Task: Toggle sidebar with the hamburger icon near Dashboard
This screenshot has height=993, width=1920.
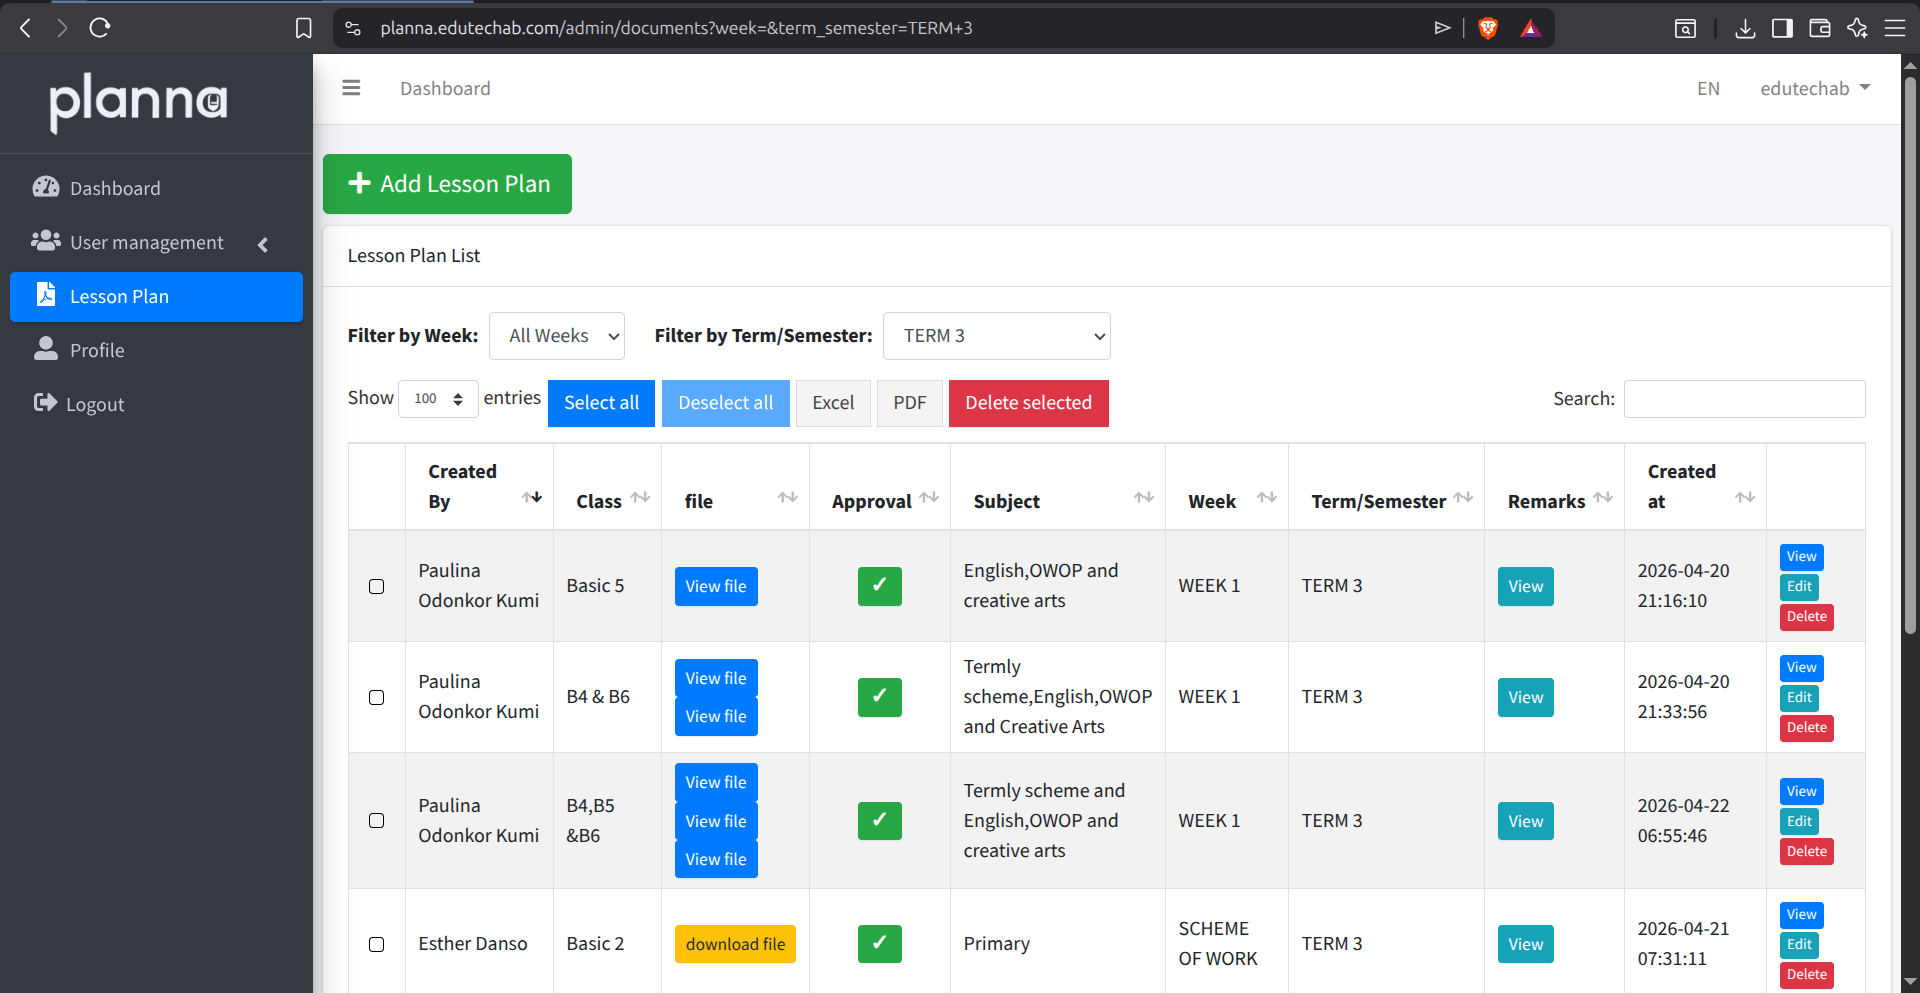Action: [351, 88]
